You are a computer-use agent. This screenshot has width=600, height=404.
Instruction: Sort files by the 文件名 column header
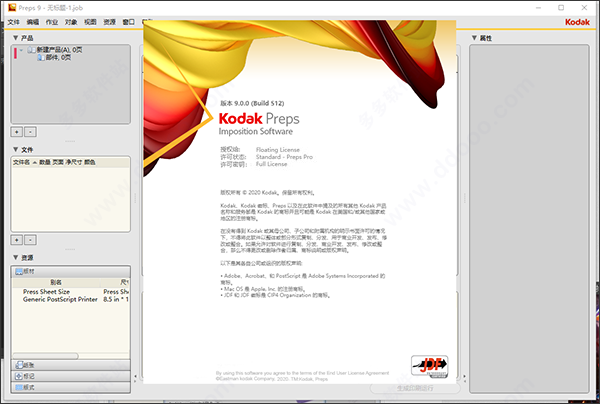(21, 163)
